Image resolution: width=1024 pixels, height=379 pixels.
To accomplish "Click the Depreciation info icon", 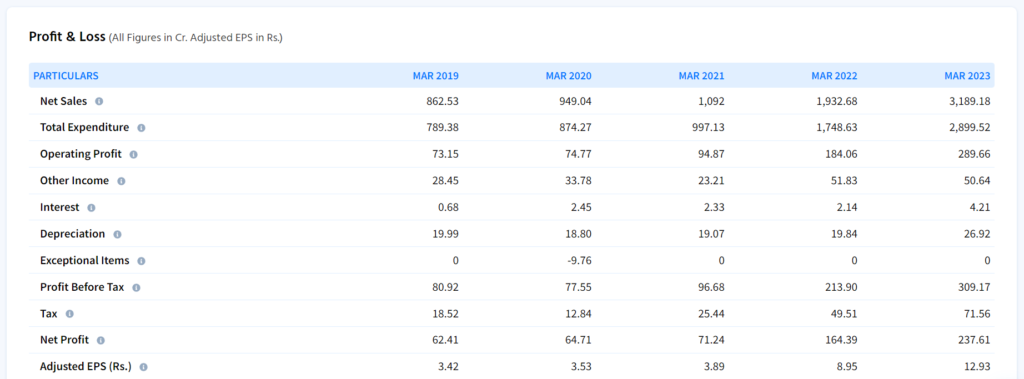I will pyautogui.click(x=117, y=234).
